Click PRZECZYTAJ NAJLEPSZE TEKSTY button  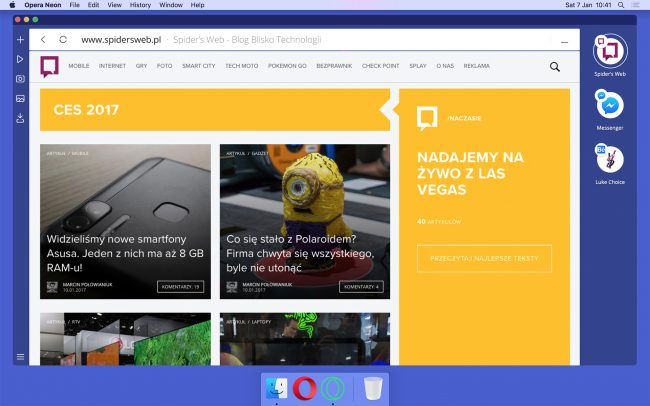pos(484,258)
